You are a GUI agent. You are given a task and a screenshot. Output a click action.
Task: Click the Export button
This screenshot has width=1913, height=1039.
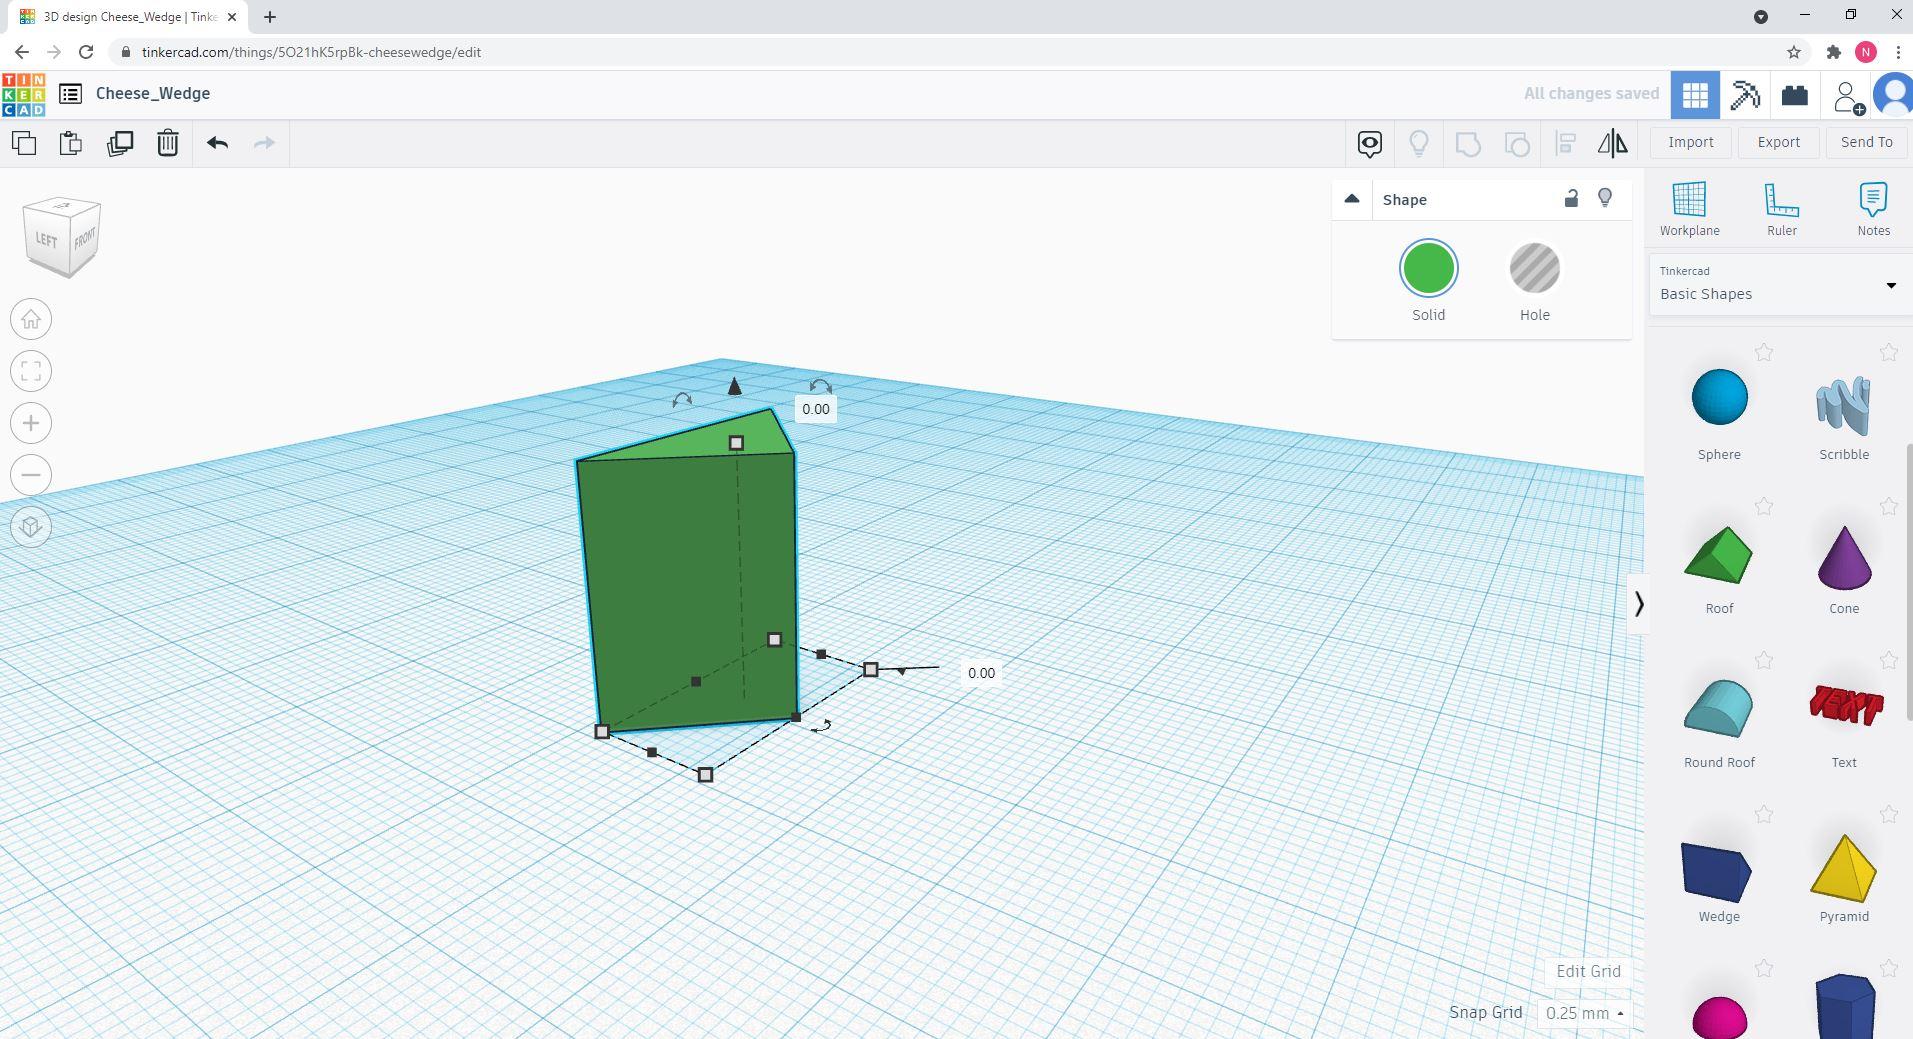point(1778,142)
